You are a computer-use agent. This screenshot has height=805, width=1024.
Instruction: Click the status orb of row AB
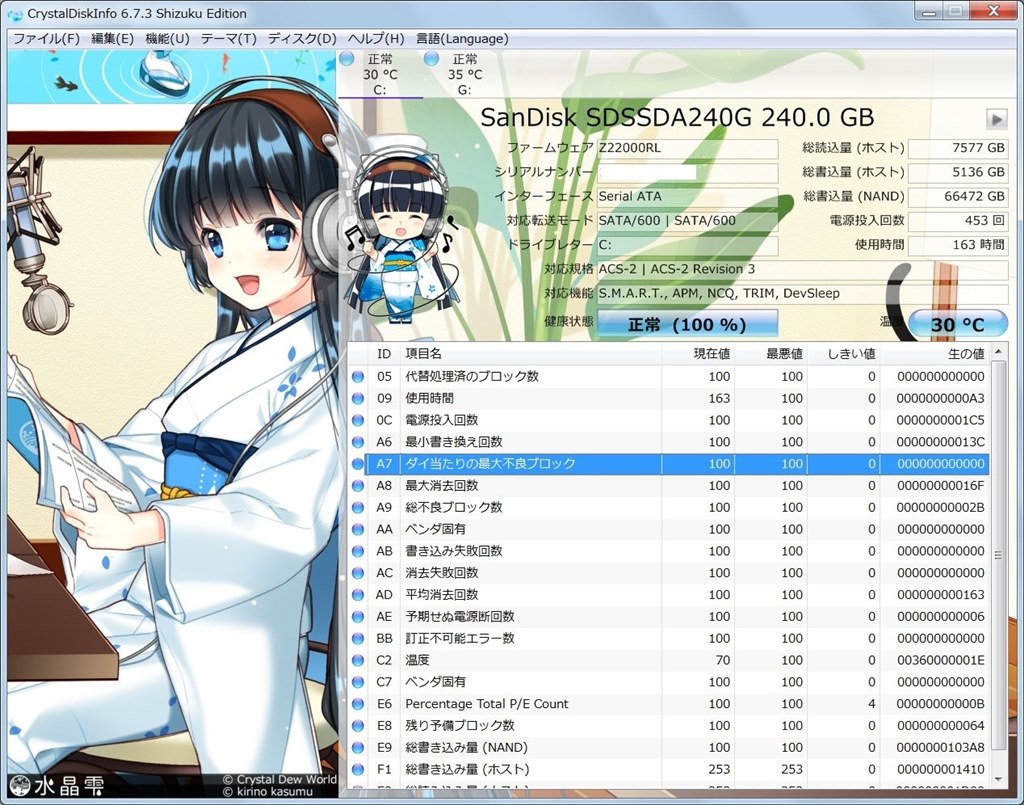[358, 552]
